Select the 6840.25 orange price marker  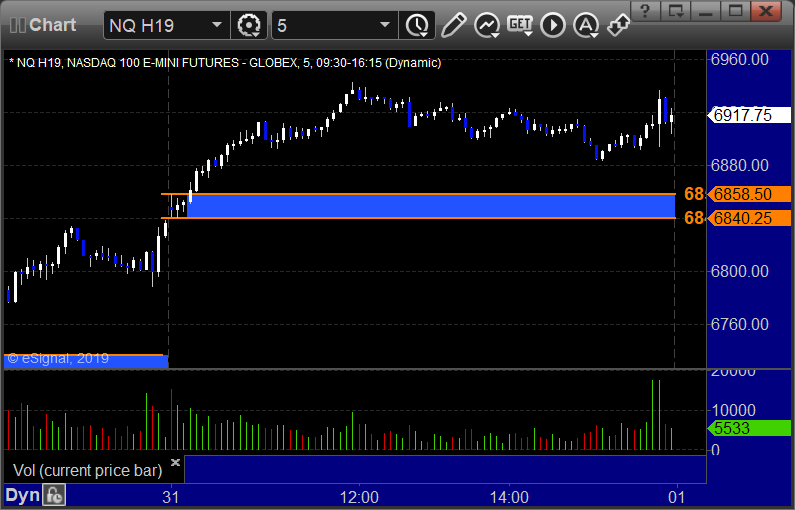coord(749,218)
